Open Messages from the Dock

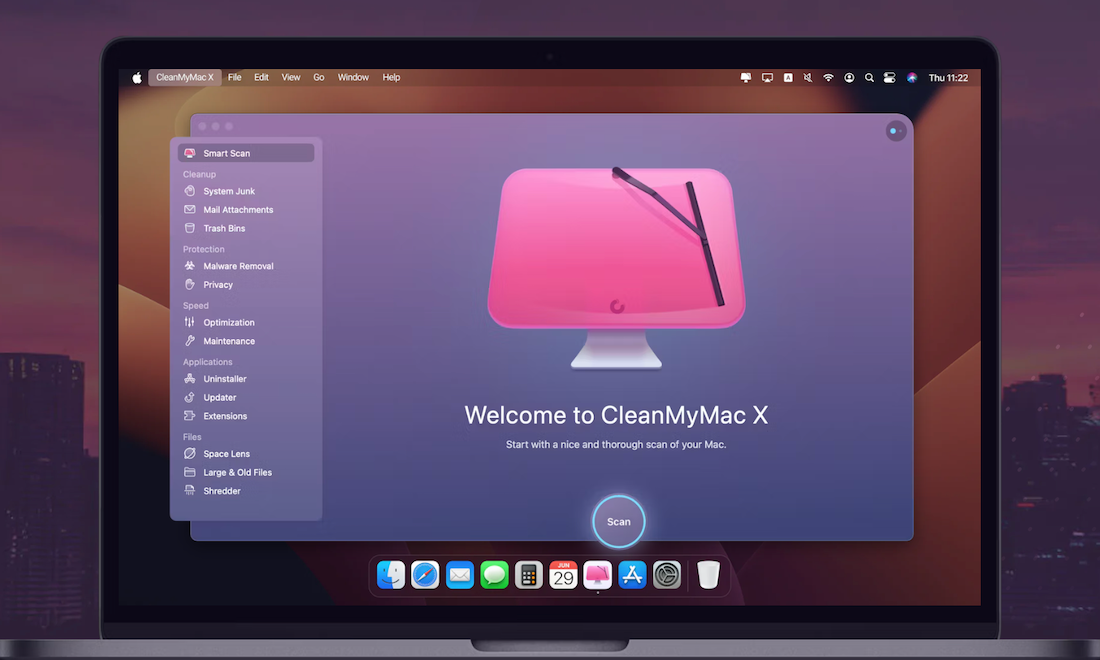[x=495, y=575]
